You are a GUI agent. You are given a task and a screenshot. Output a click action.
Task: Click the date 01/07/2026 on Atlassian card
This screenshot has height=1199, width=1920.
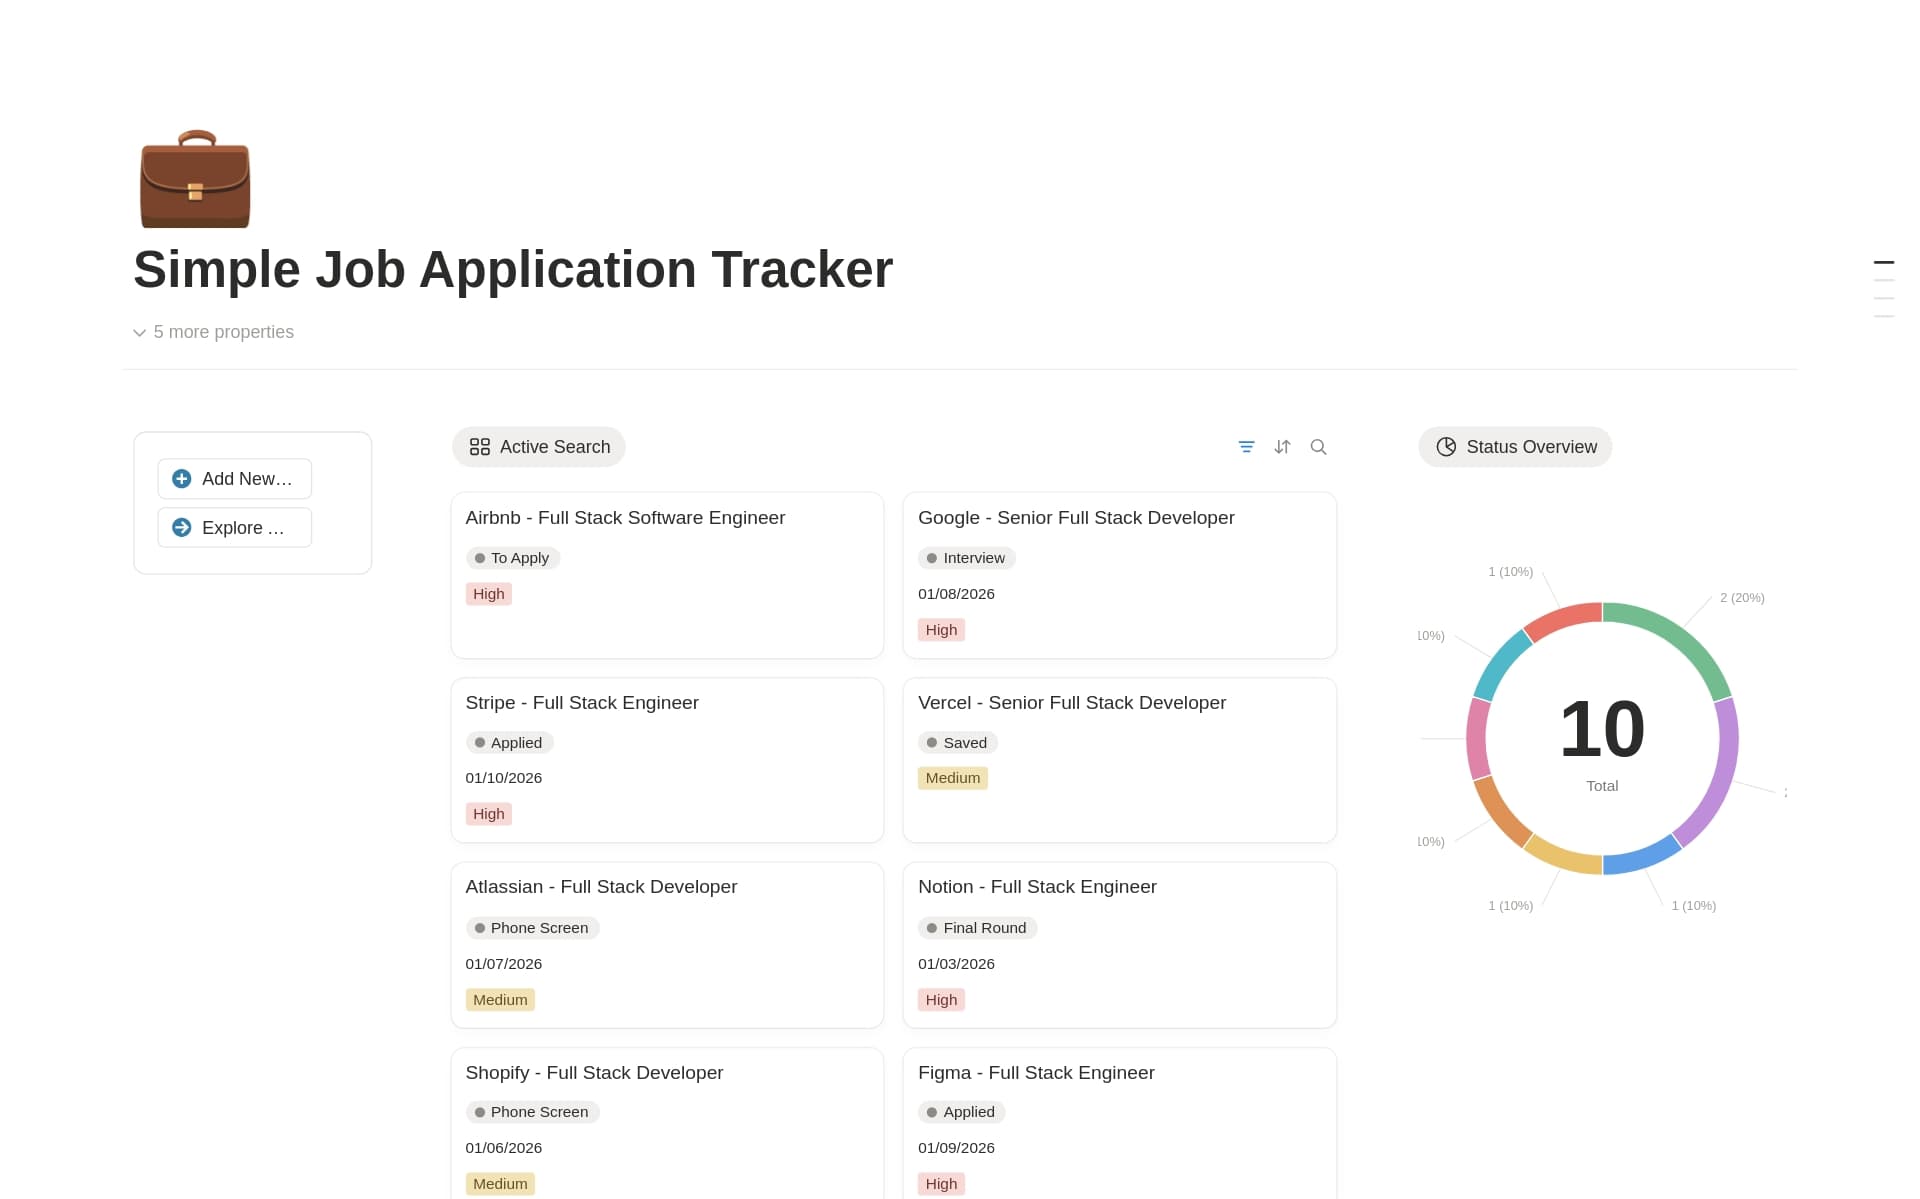point(503,964)
